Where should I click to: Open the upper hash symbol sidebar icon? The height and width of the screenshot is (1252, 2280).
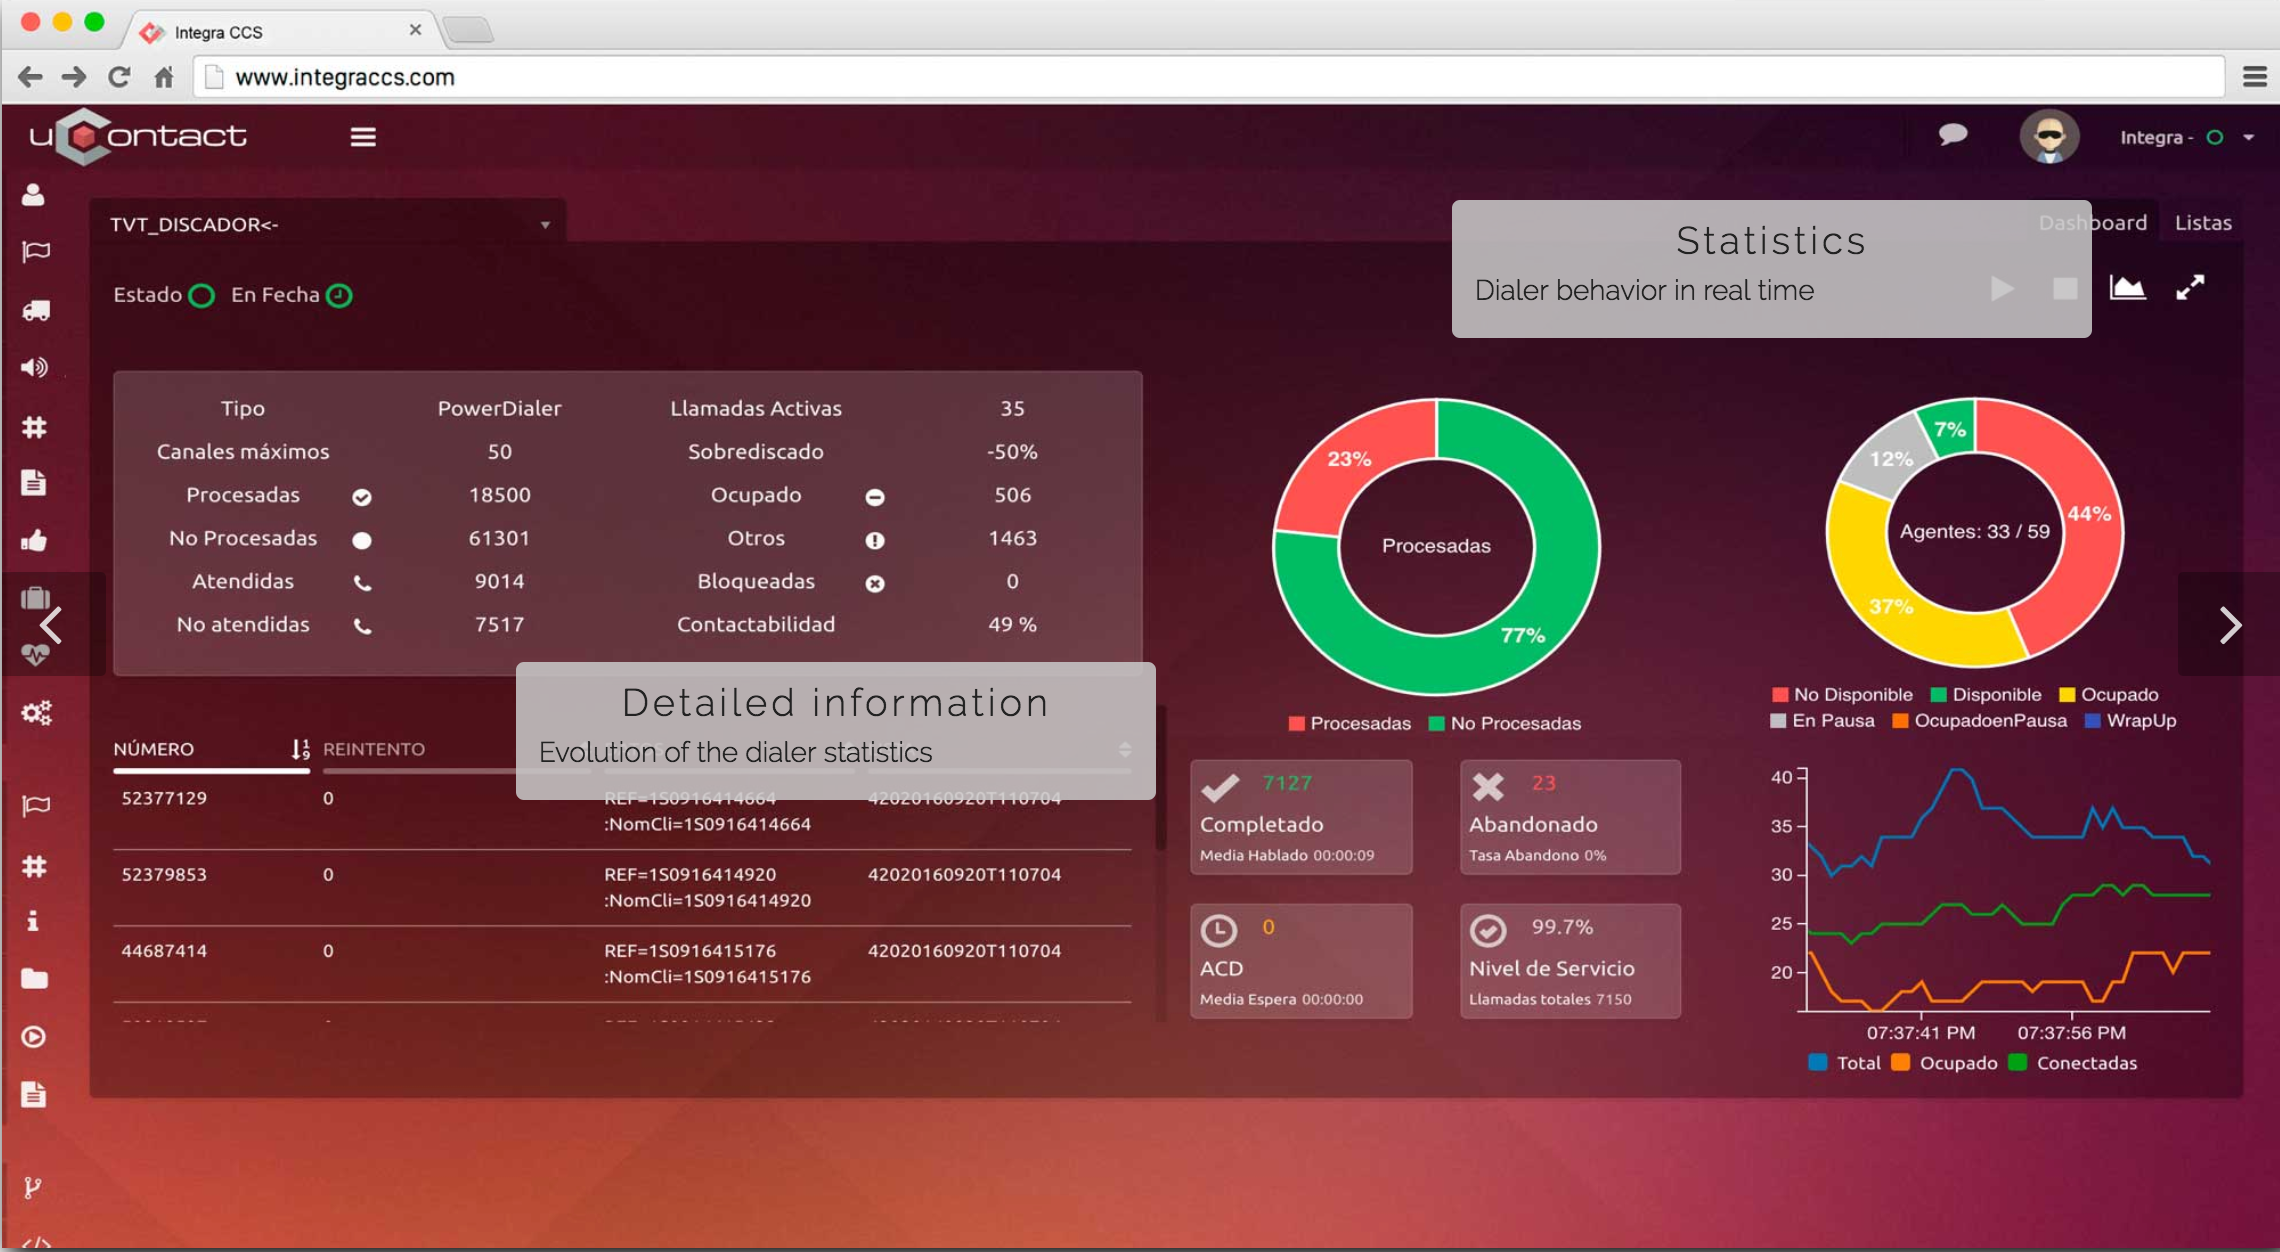[34, 427]
